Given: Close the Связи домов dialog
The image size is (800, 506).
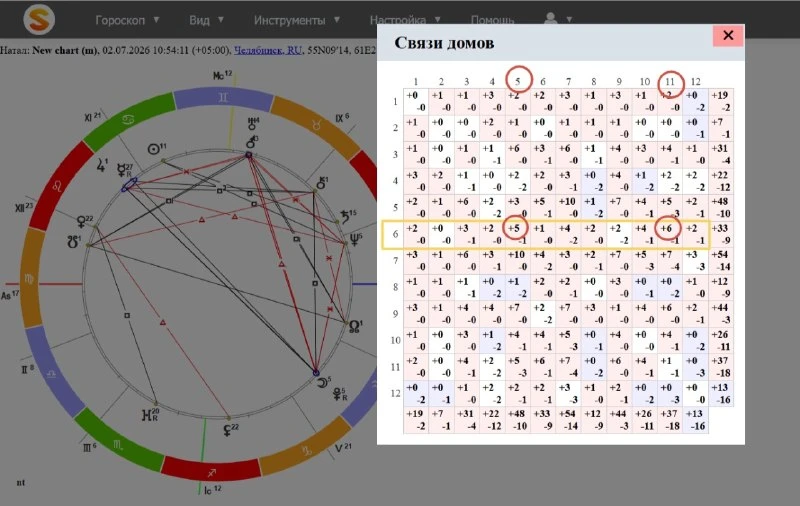Looking at the screenshot, I should (x=728, y=35).
